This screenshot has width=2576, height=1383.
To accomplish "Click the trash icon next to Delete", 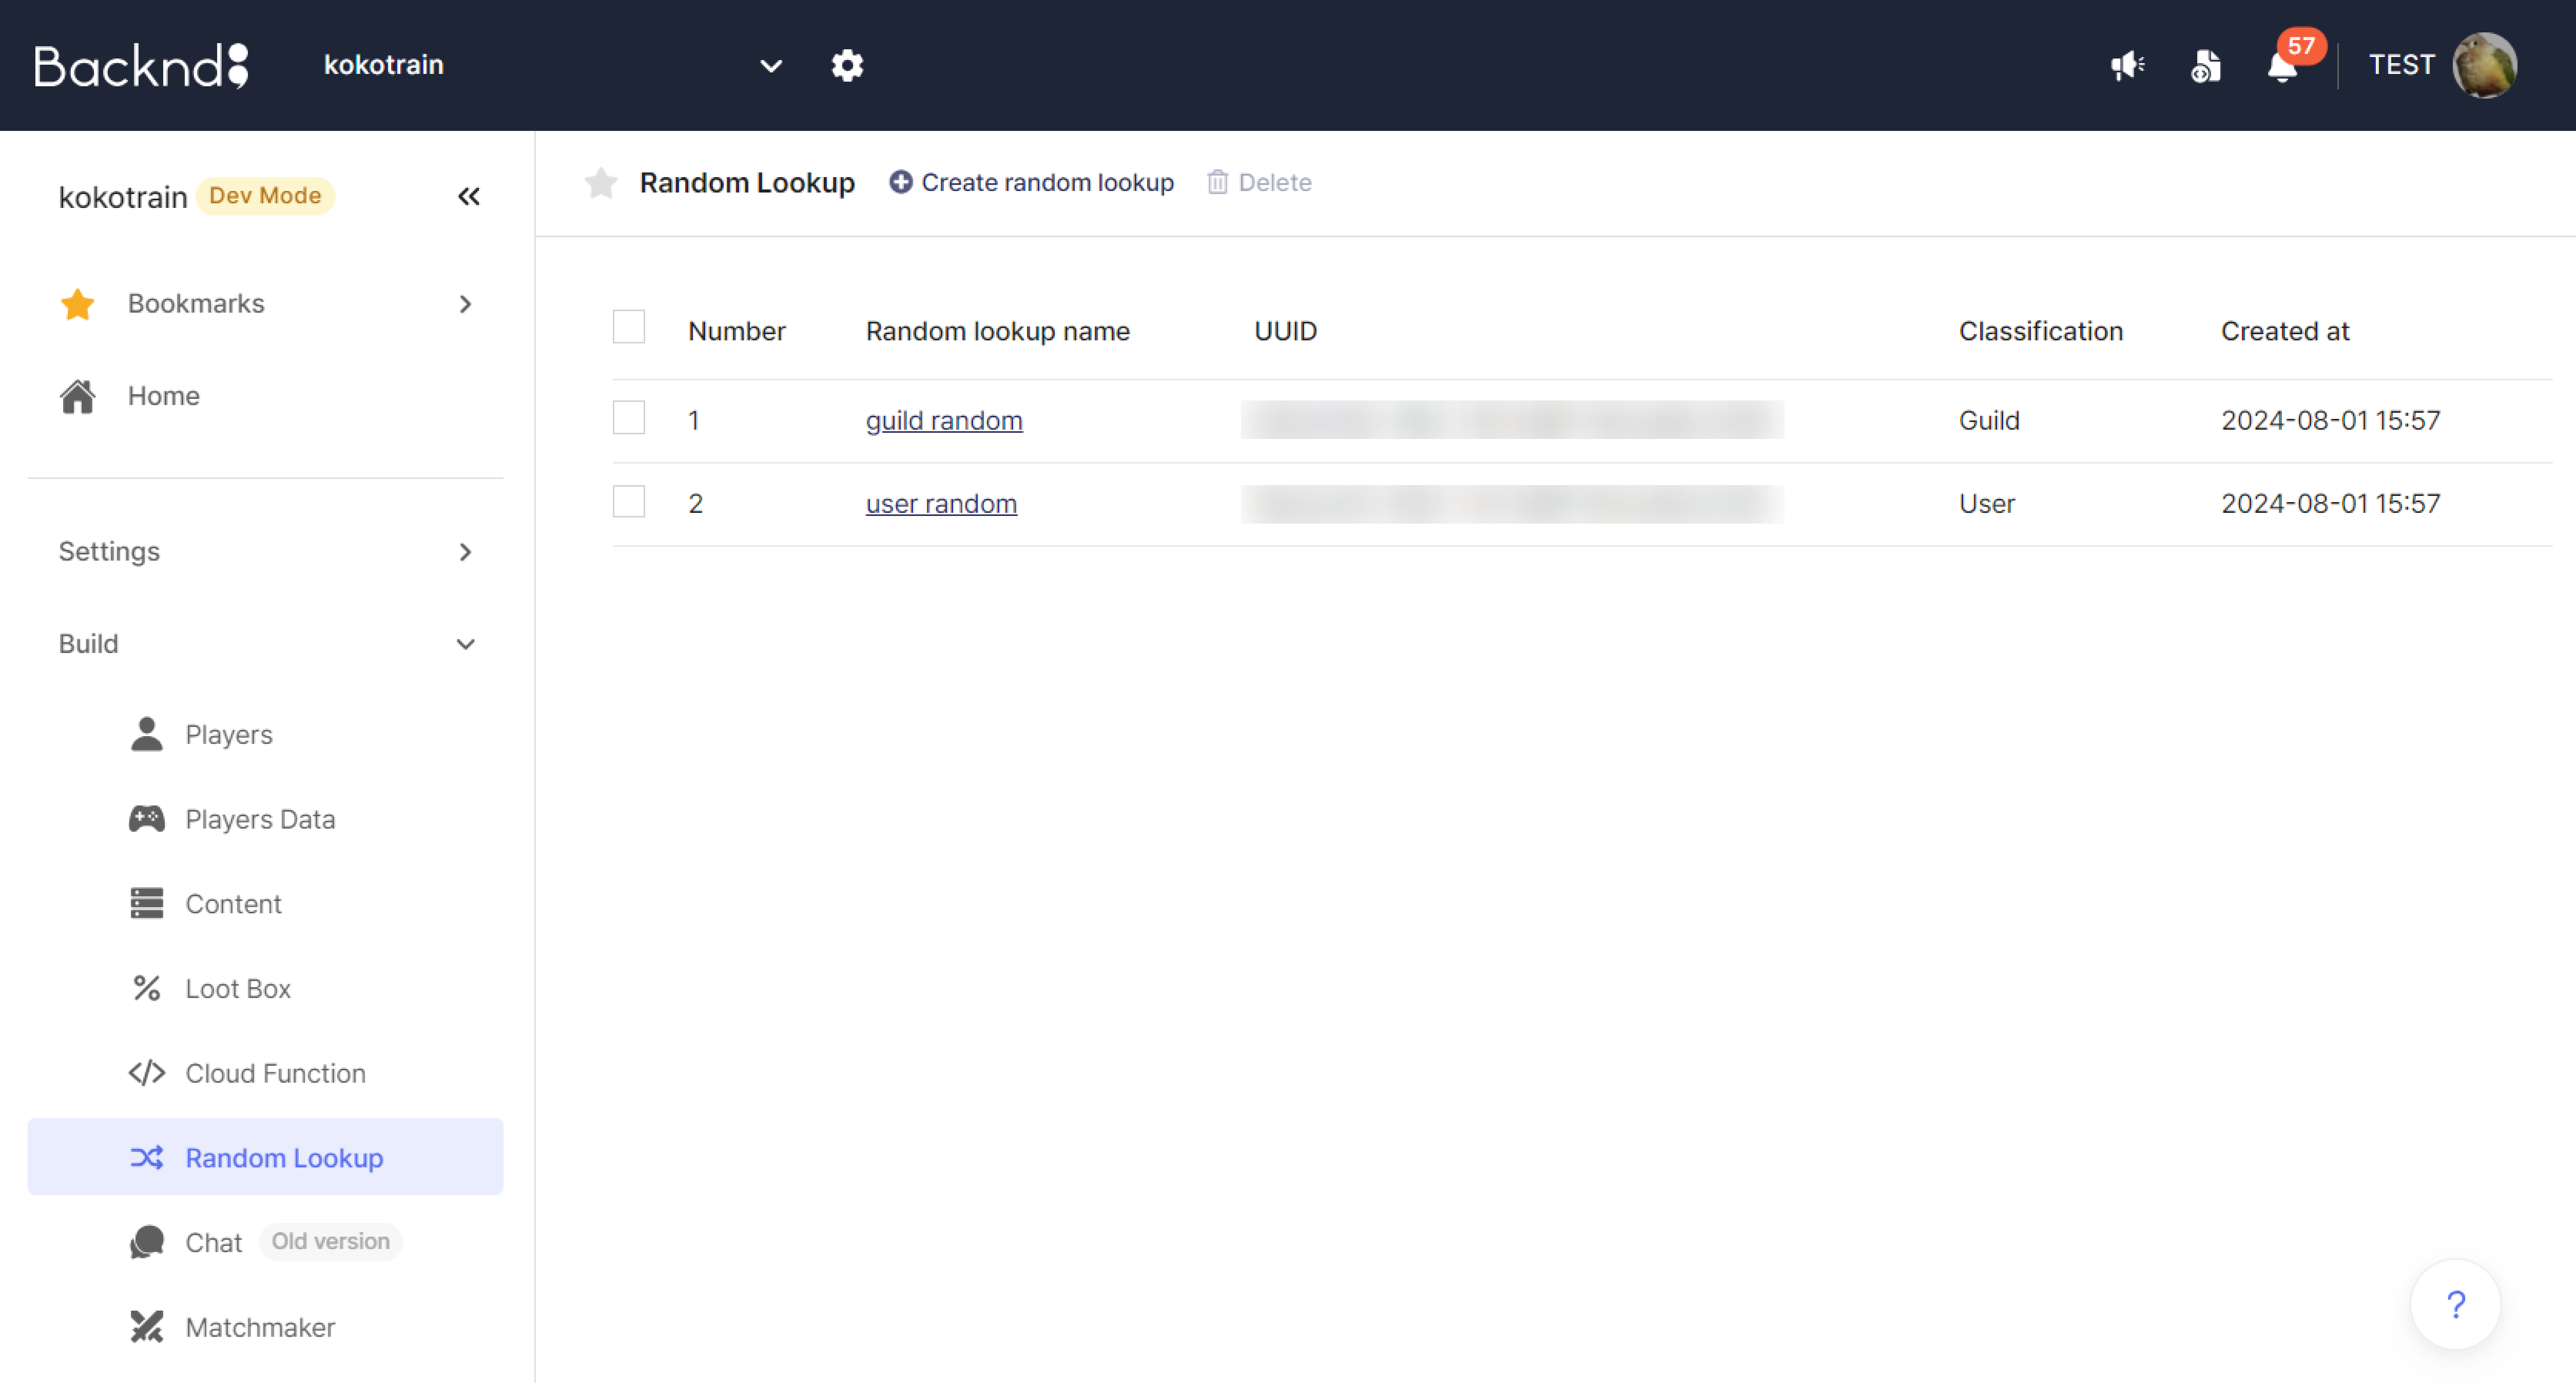I will [1217, 182].
